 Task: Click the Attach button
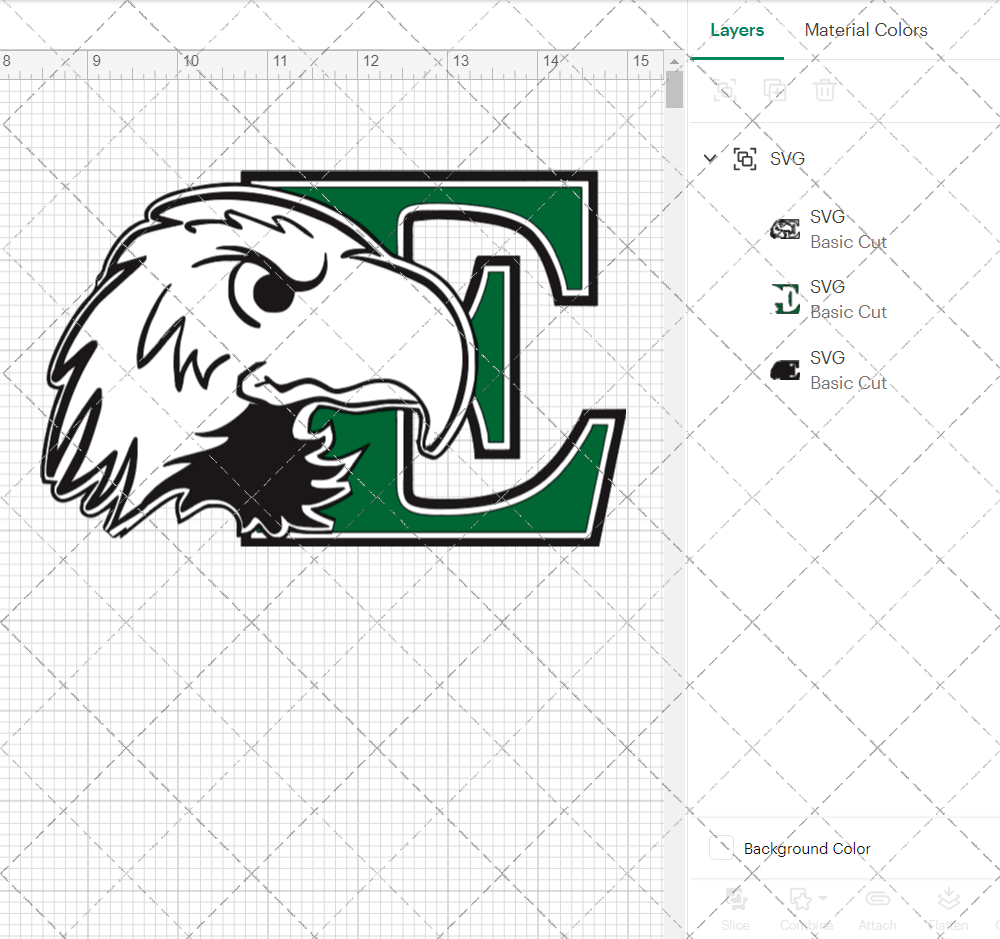tap(878, 909)
